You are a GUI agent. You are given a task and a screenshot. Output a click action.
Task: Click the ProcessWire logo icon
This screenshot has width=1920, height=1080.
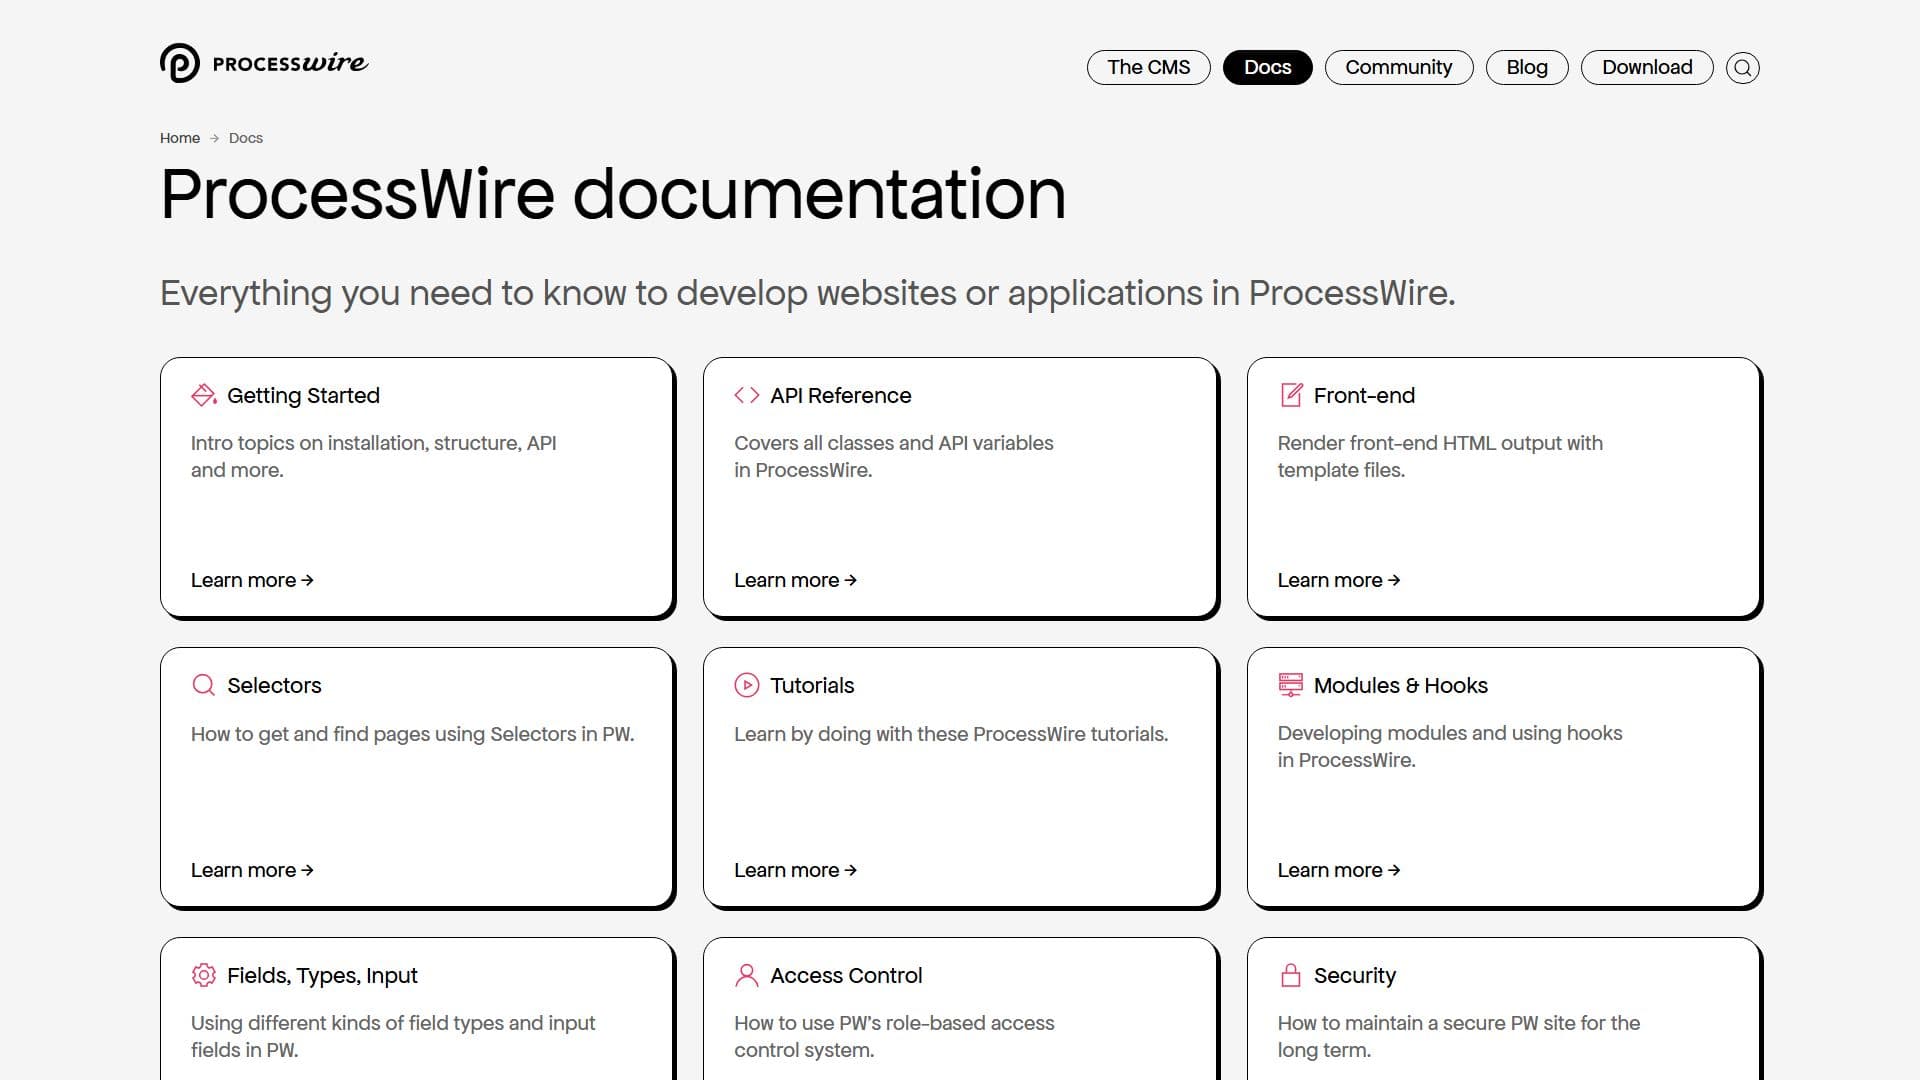point(180,63)
